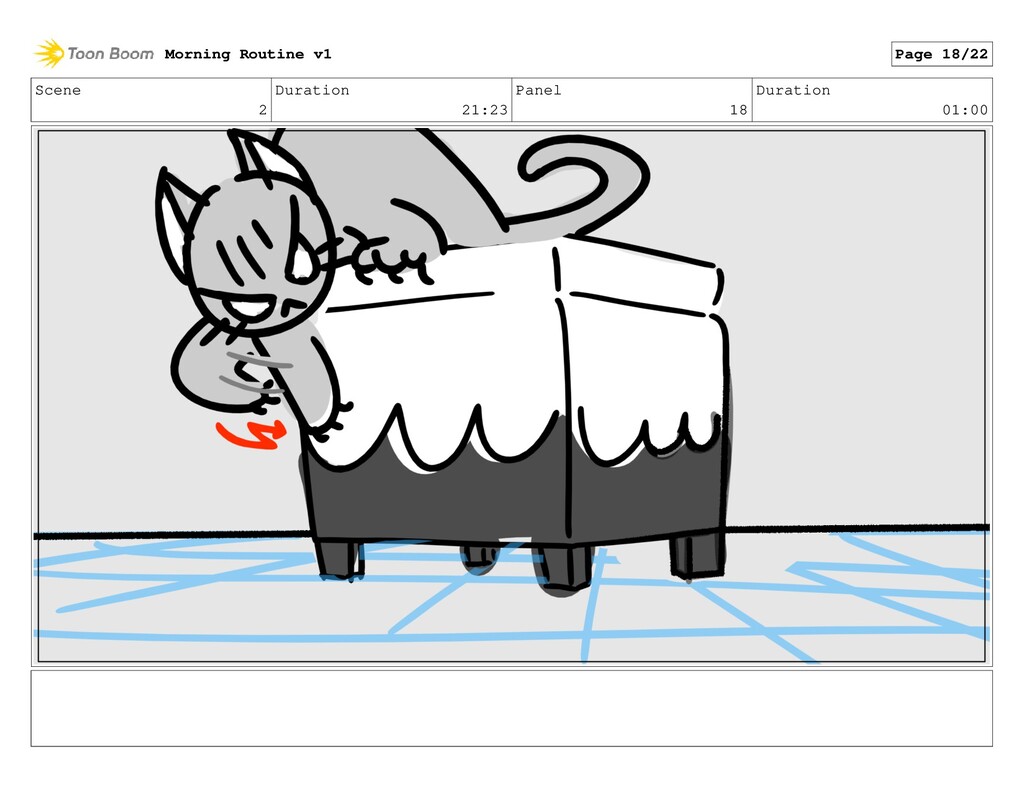This screenshot has width=1024, height=793.
Task: Click the scene 'Duration' label before 21:23
Action: pyautogui.click(x=312, y=90)
